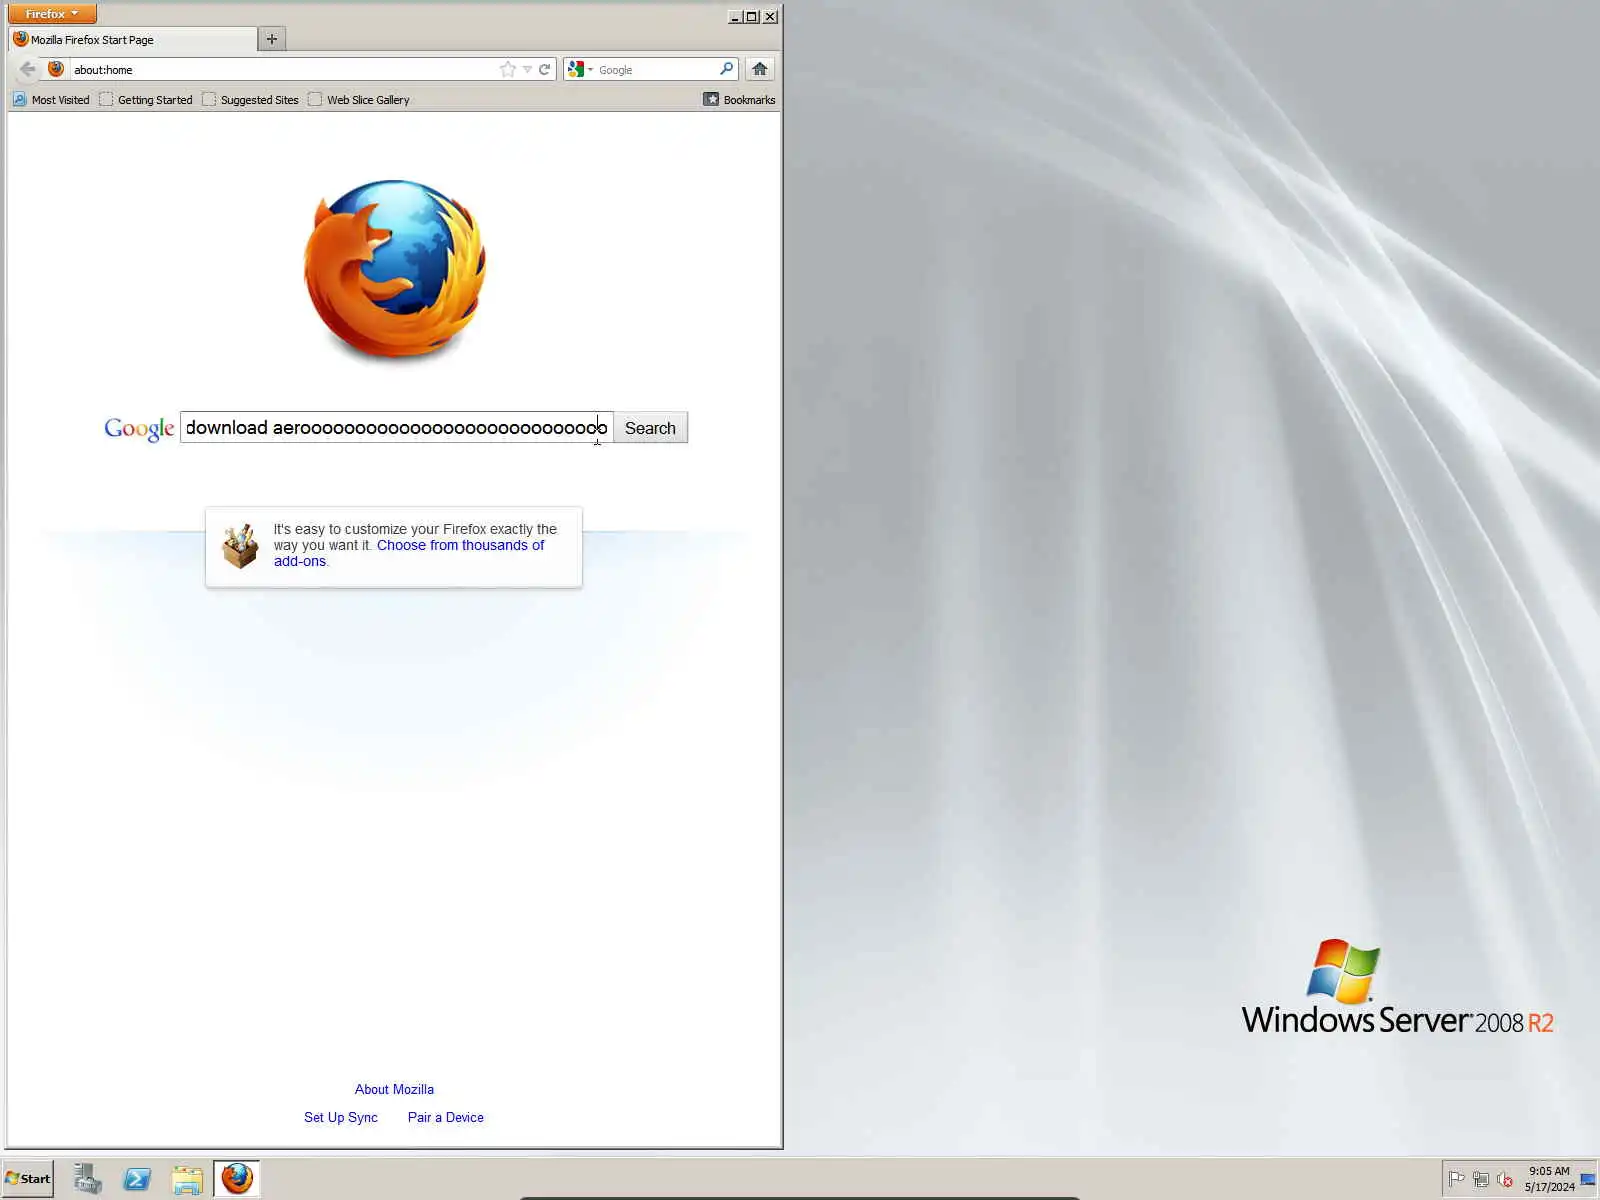1600x1200 pixels.
Task: Click the muted volume tray icon
Action: [1505, 1179]
